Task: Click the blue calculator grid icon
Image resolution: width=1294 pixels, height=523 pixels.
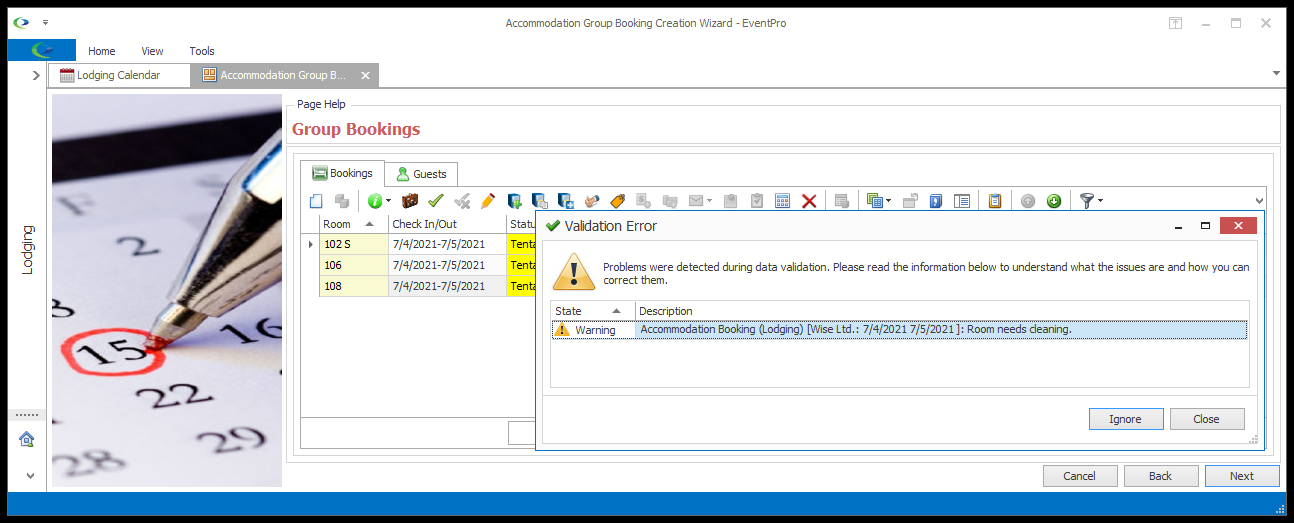Action: [x=783, y=201]
